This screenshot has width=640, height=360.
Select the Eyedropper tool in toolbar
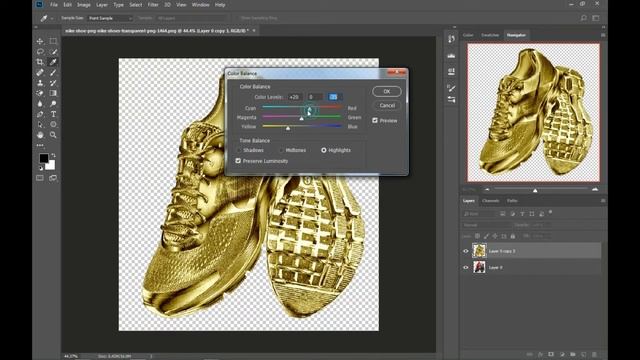point(53,62)
